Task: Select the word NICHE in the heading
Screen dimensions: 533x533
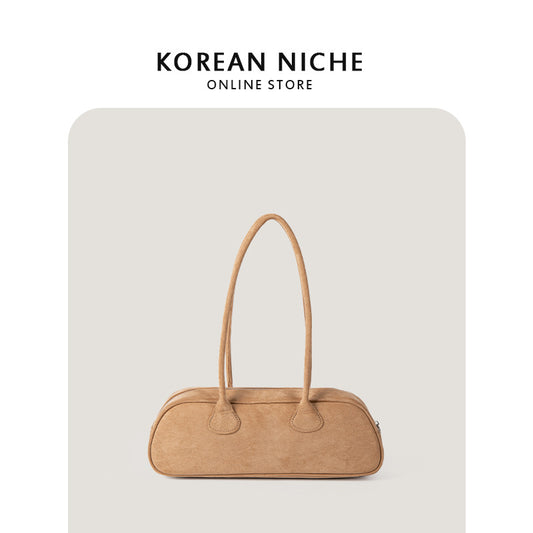Action: coord(321,62)
